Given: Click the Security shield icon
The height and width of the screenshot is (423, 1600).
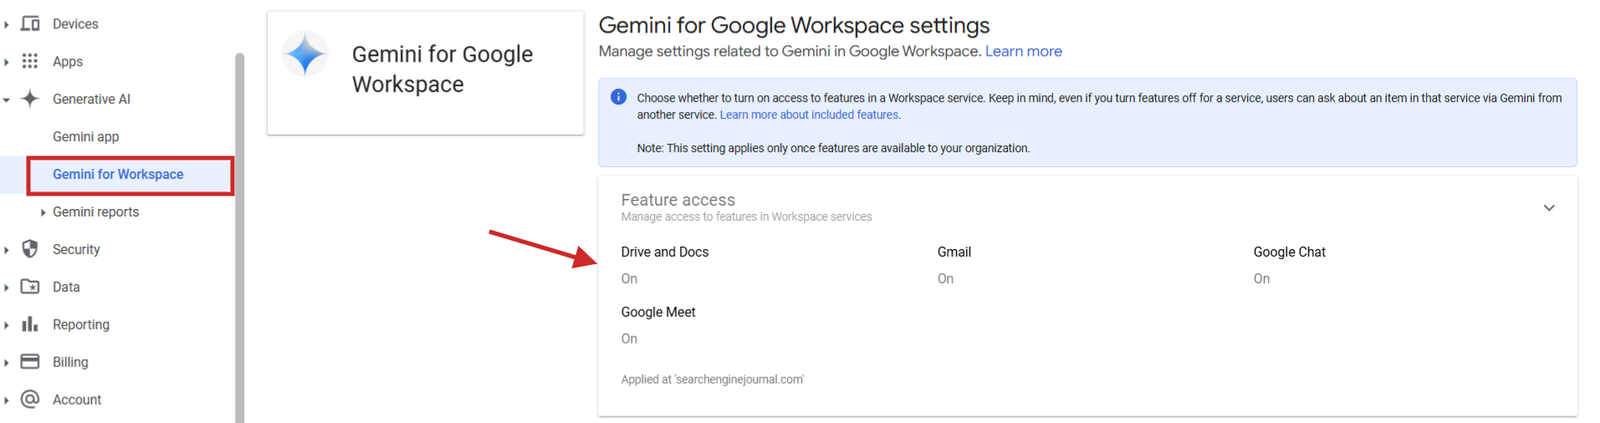Looking at the screenshot, I should 30,249.
